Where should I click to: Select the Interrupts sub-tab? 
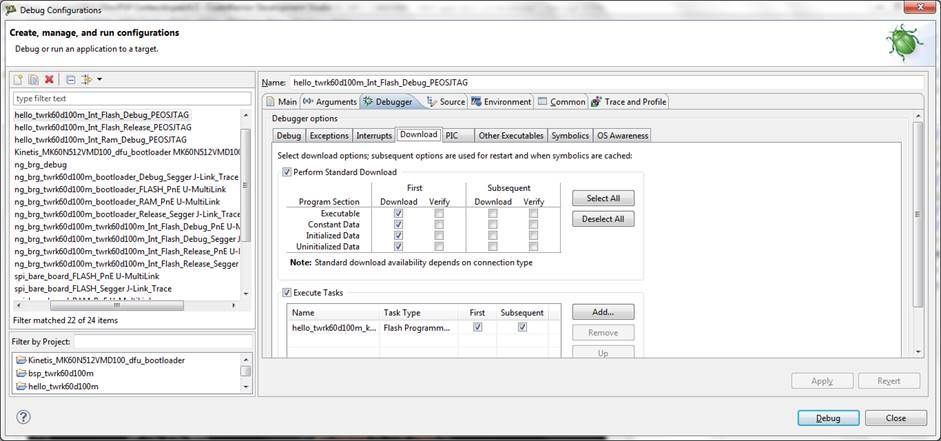click(x=374, y=136)
